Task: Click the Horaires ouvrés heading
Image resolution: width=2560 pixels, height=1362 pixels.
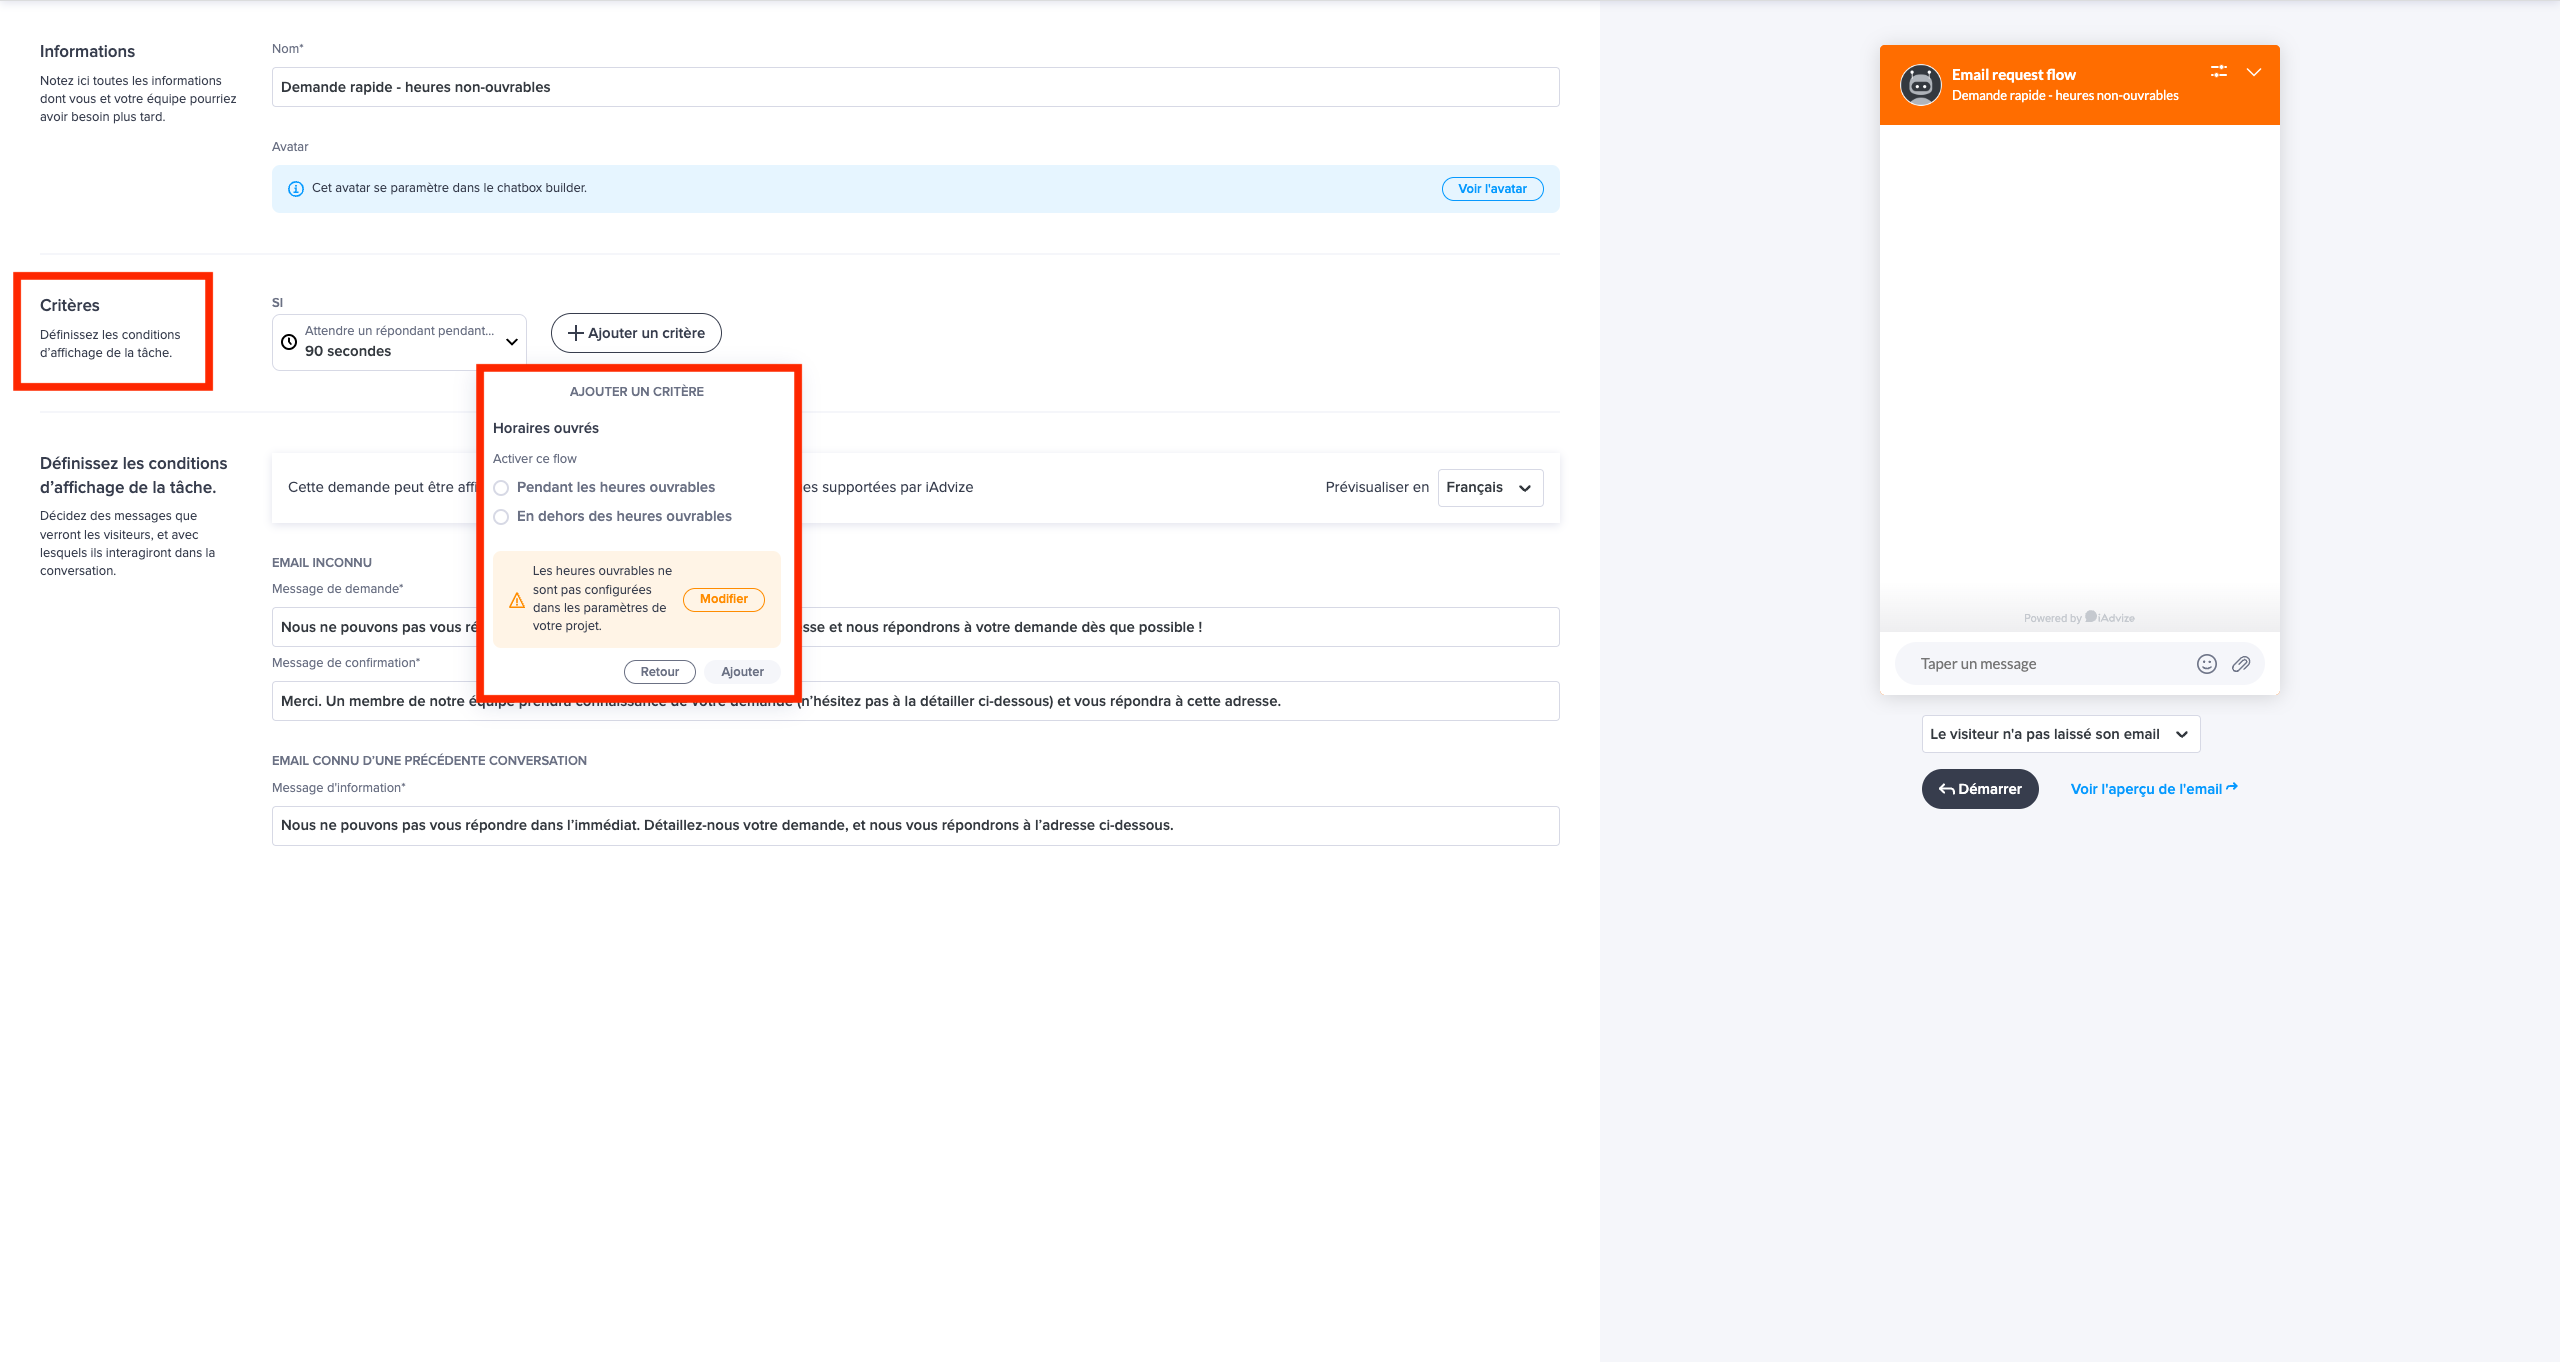Action: coord(546,428)
